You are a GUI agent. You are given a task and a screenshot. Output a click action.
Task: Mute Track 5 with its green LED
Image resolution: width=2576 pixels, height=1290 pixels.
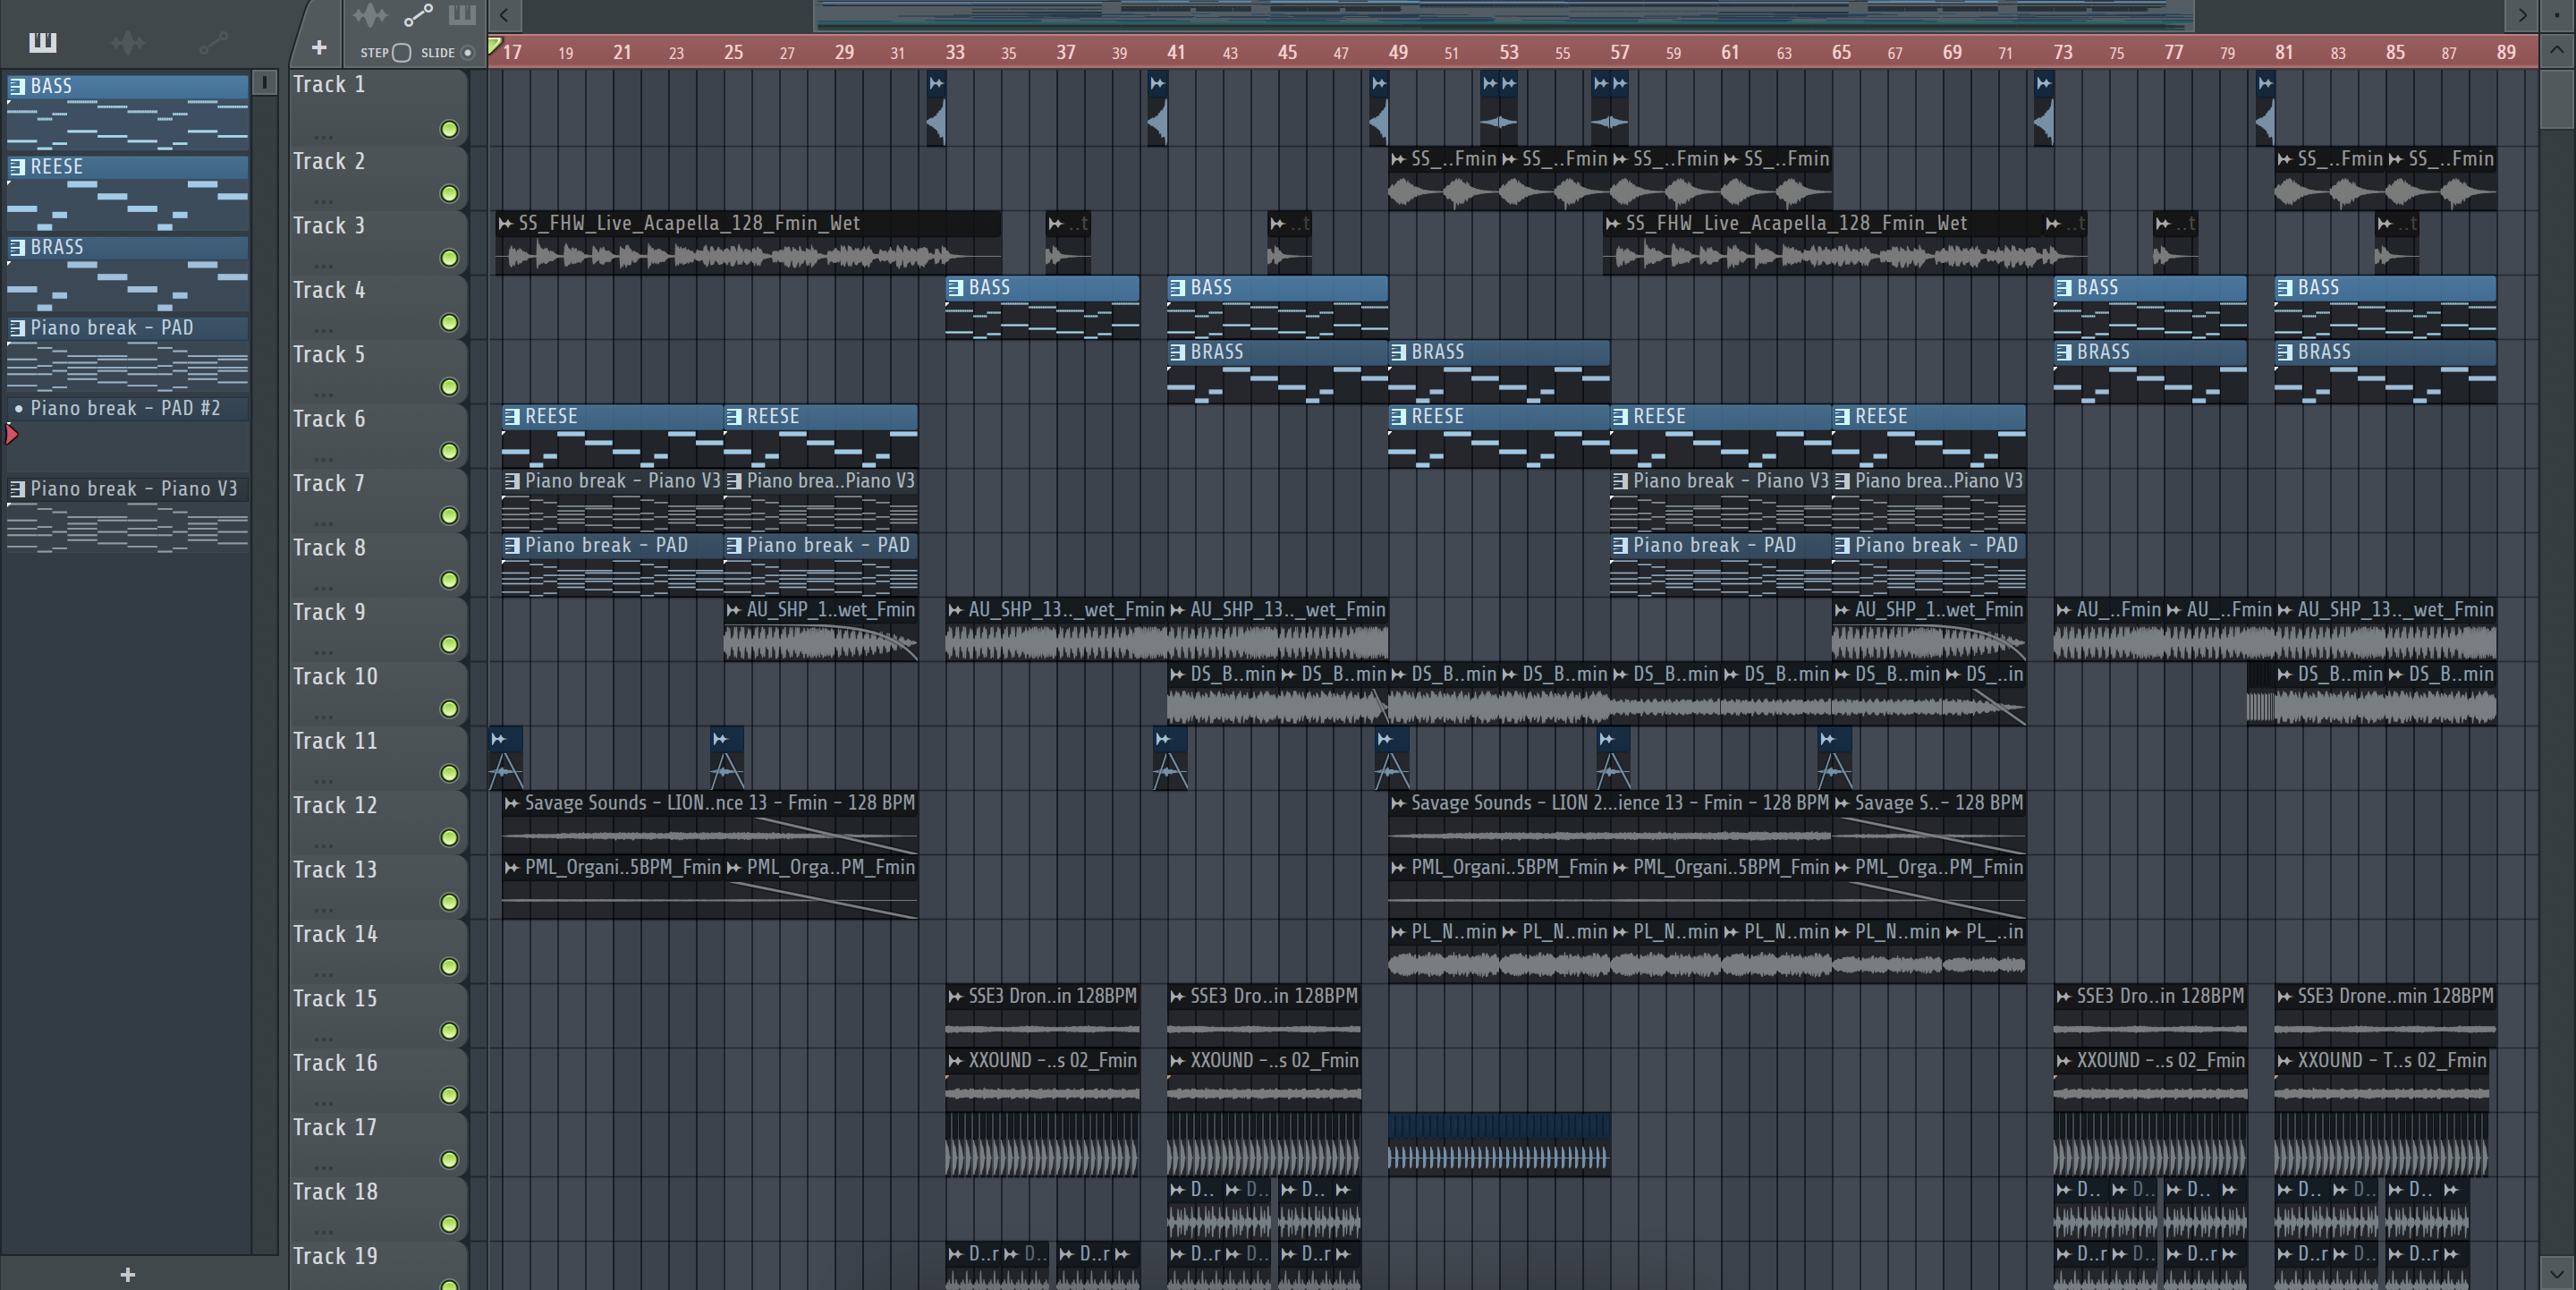click(449, 387)
